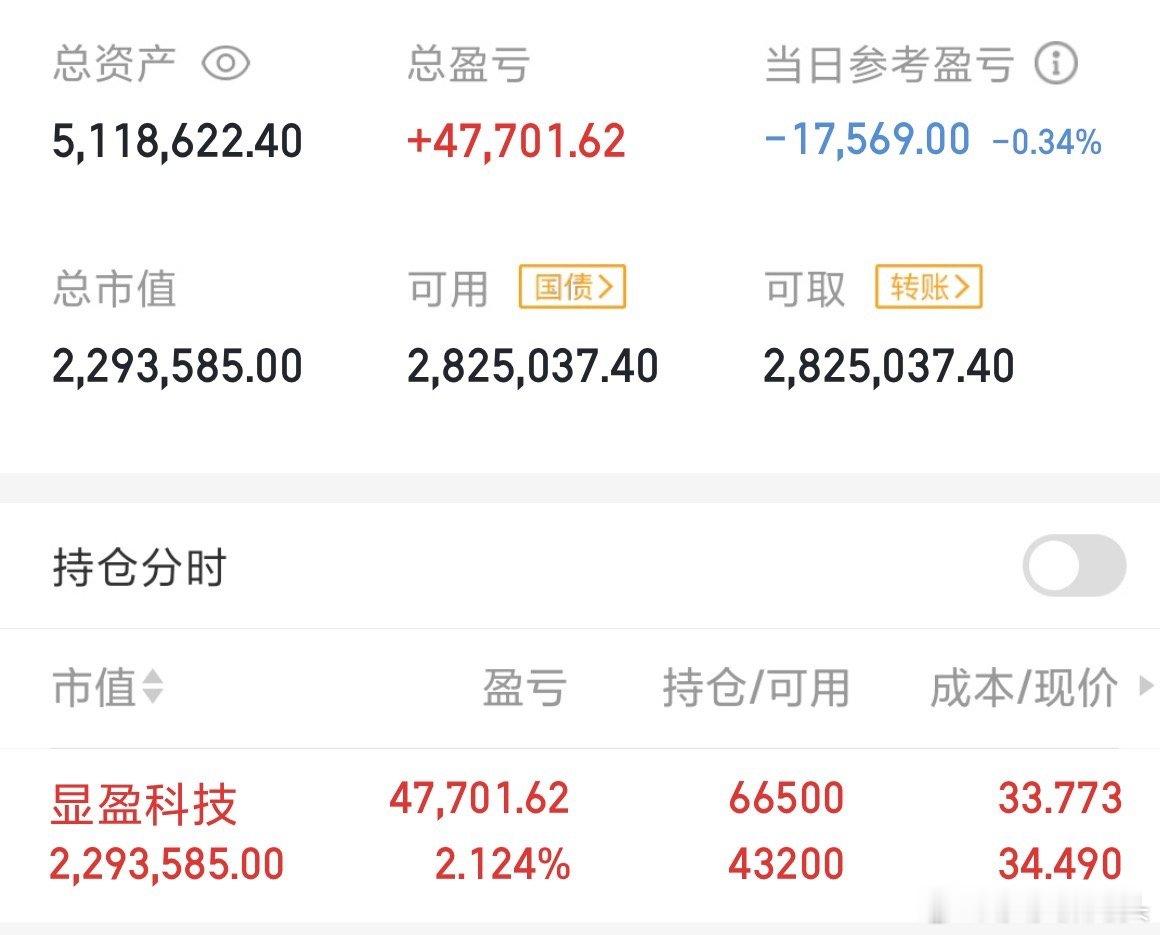Click the current price 34.490
Image resolution: width=1160 pixels, height=935 pixels.
[x=1059, y=864]
